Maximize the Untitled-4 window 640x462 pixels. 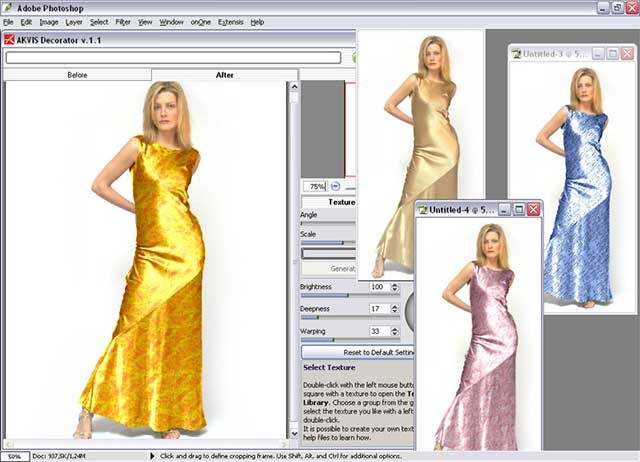(518, 210)
